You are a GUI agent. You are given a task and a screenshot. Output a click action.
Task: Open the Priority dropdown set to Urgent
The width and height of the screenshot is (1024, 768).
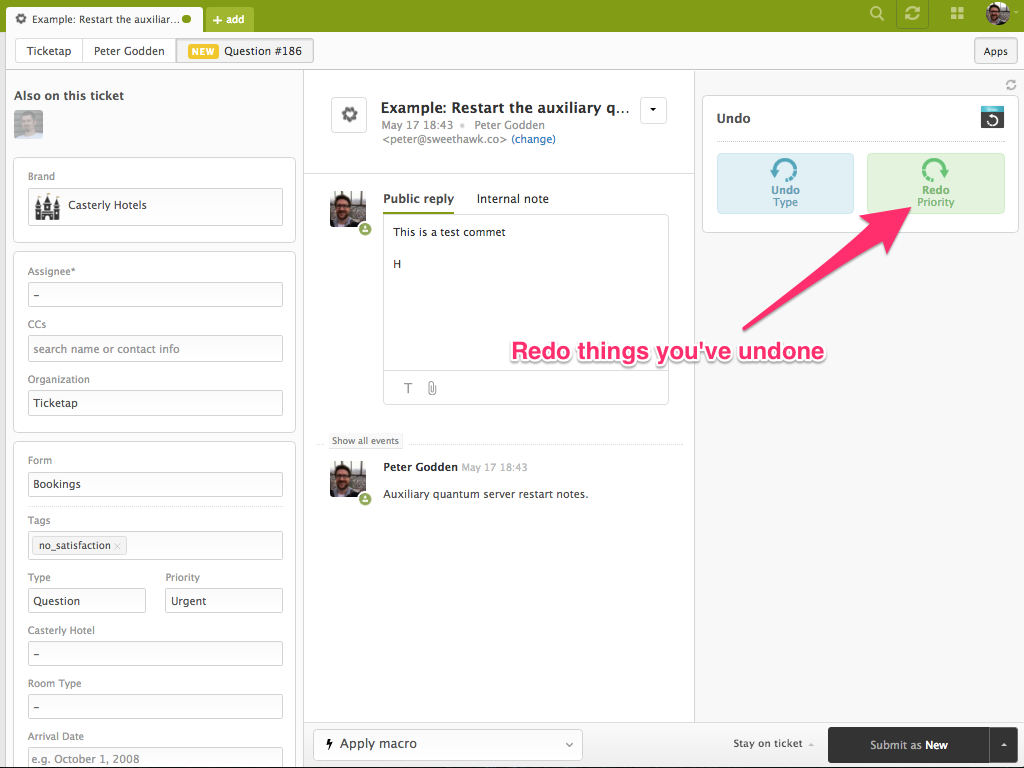224,601
